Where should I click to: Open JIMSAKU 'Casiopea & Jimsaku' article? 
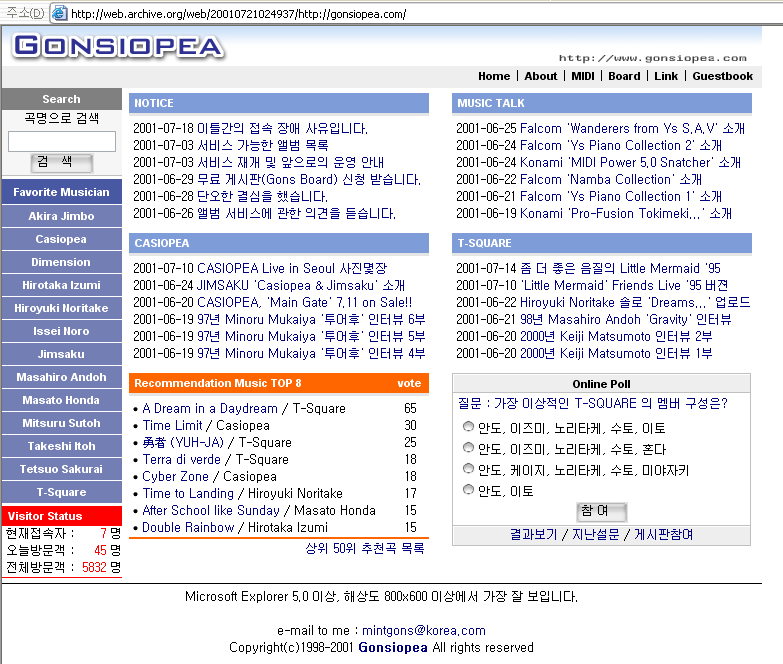point(301,286)
